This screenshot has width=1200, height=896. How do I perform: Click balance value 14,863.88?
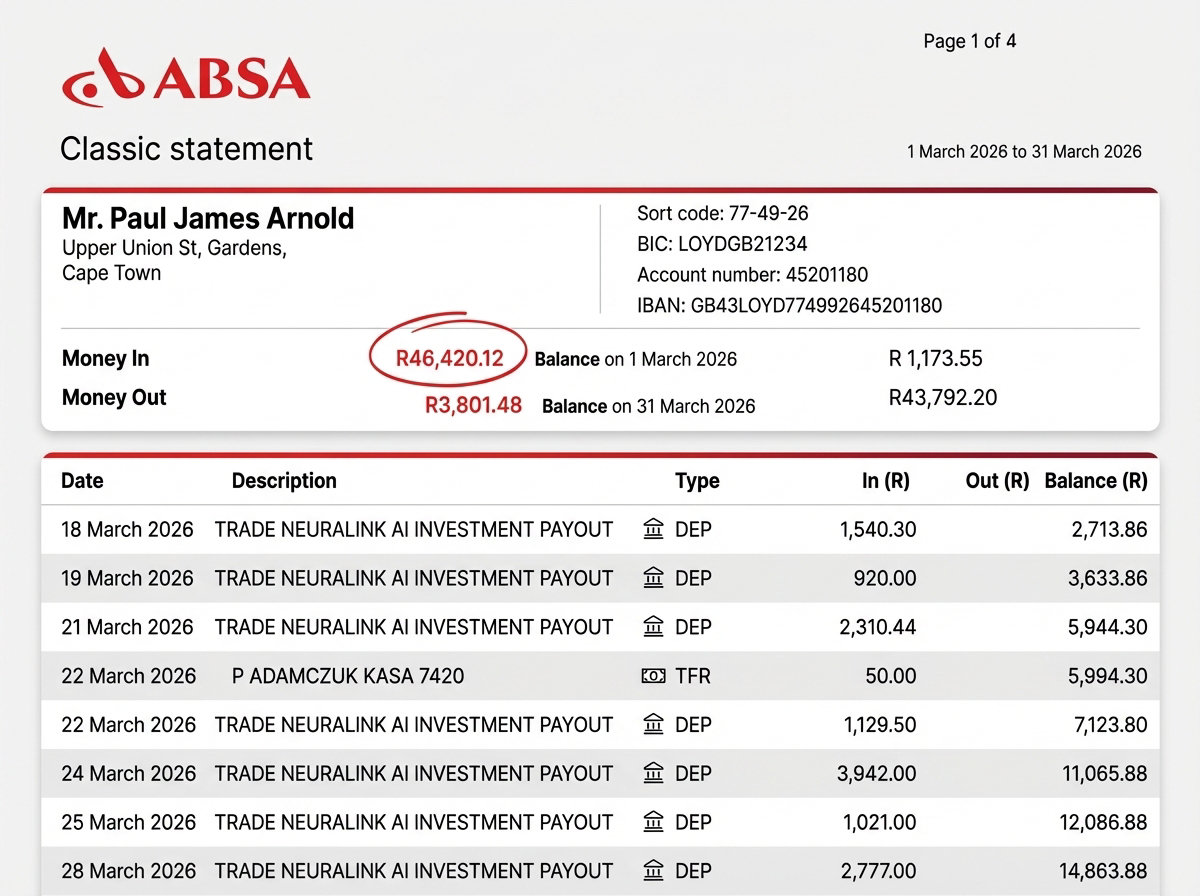click(x=1105, y=871)
